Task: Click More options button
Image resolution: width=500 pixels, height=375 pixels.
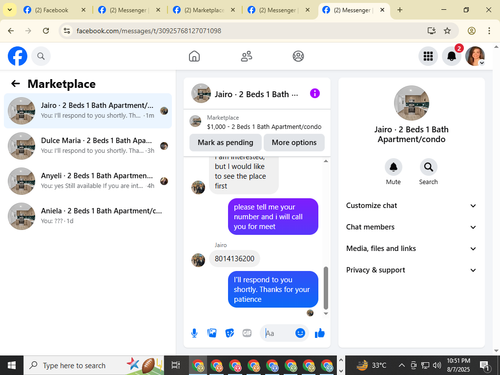Action: tap(294, 142)
